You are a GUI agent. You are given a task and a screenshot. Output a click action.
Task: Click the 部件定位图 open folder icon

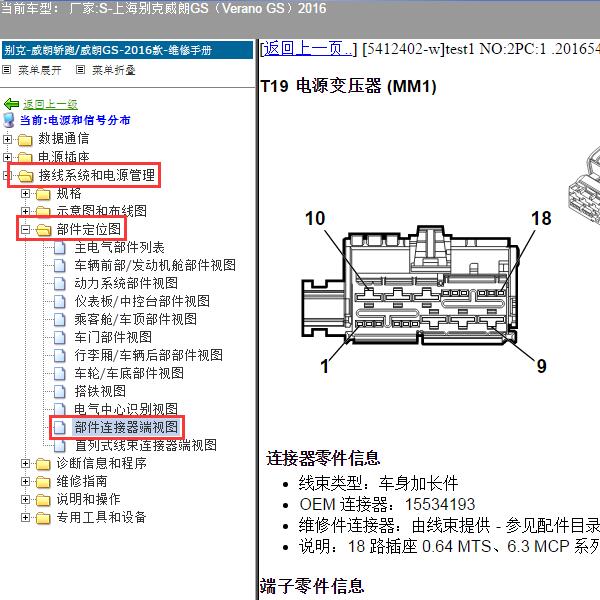43,230
